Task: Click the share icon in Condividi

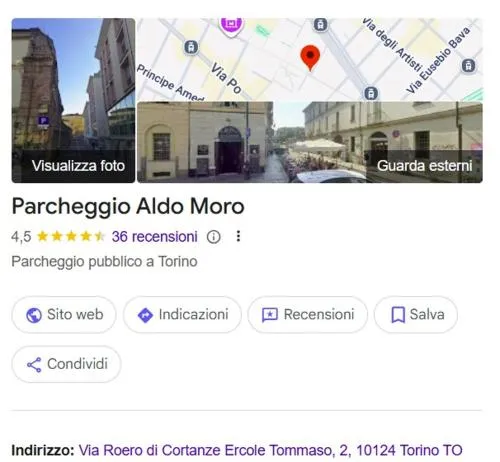Action: pyautogui.click(x=34, y=365)
